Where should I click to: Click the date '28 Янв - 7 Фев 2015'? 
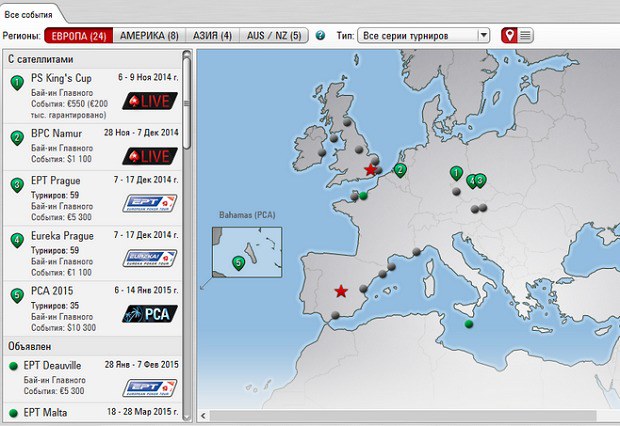142,365
